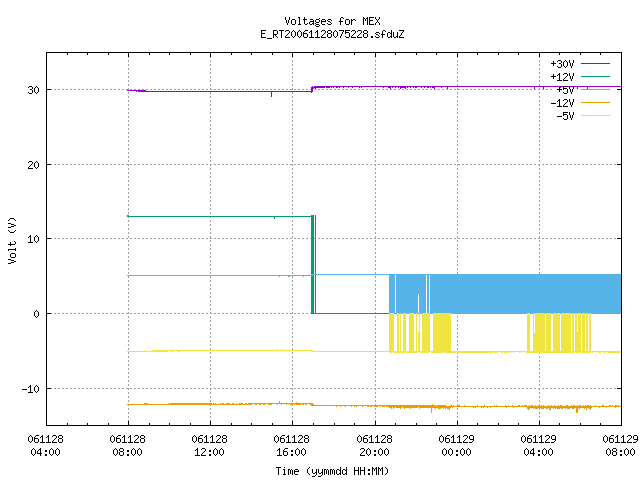Select the file name E_RT20061128075228.sfduZ
The height and width of the screenshot is (480, 640).
pyautogui.click(x=332, y=34)
